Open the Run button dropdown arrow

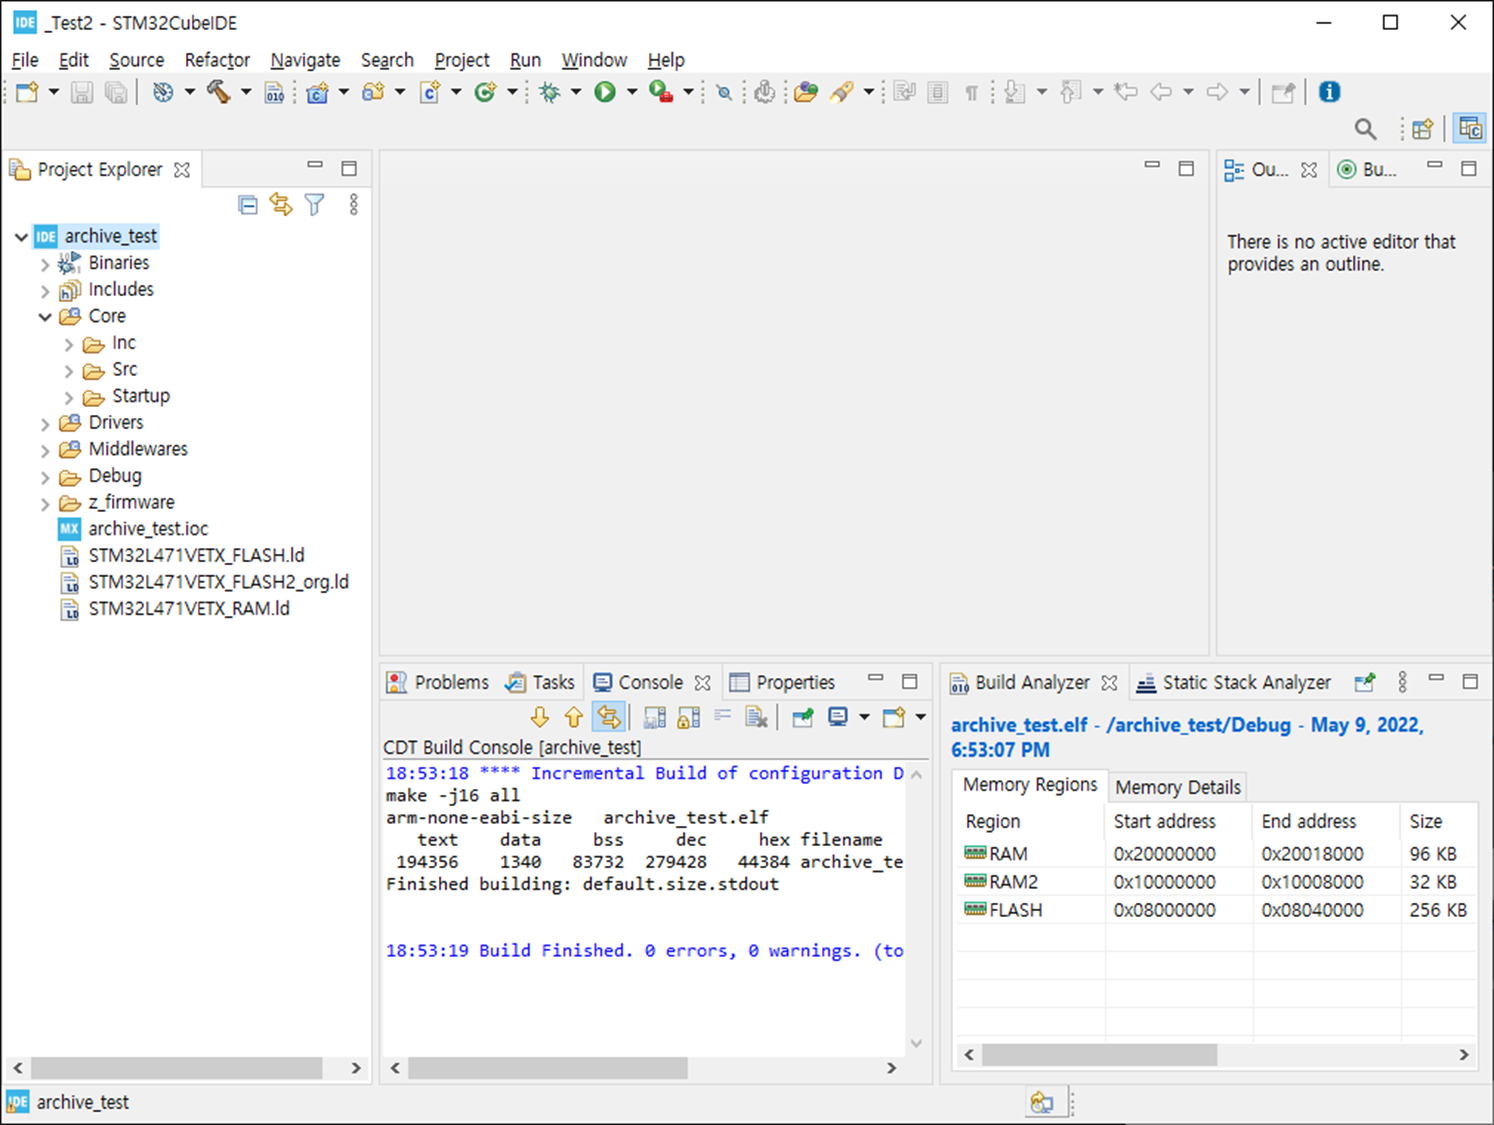click(631, 92)
